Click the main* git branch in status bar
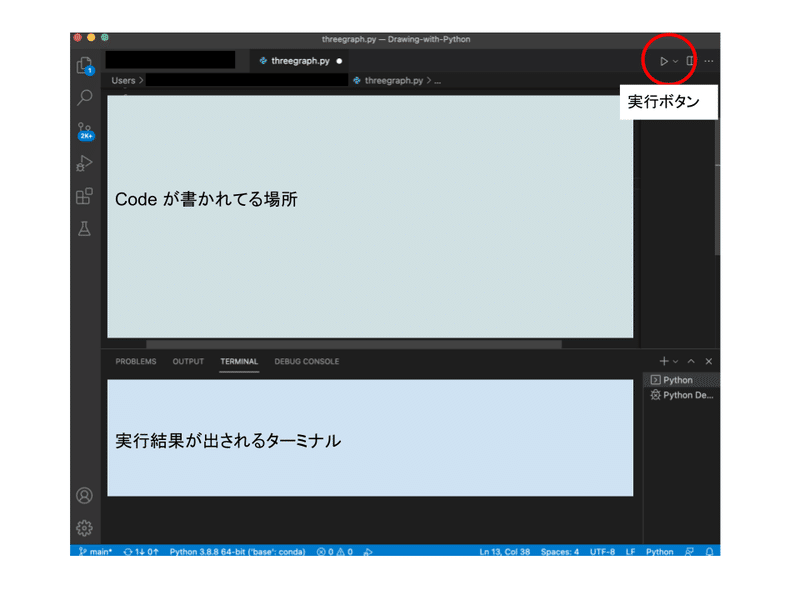Image resolution: width=800 pixels, height=600 pixels. pyautogui.click(x=95, y=552)
